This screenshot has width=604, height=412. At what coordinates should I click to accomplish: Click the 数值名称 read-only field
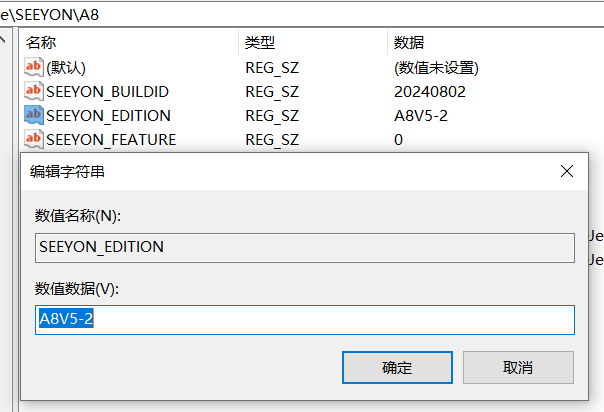coord(305,247)
